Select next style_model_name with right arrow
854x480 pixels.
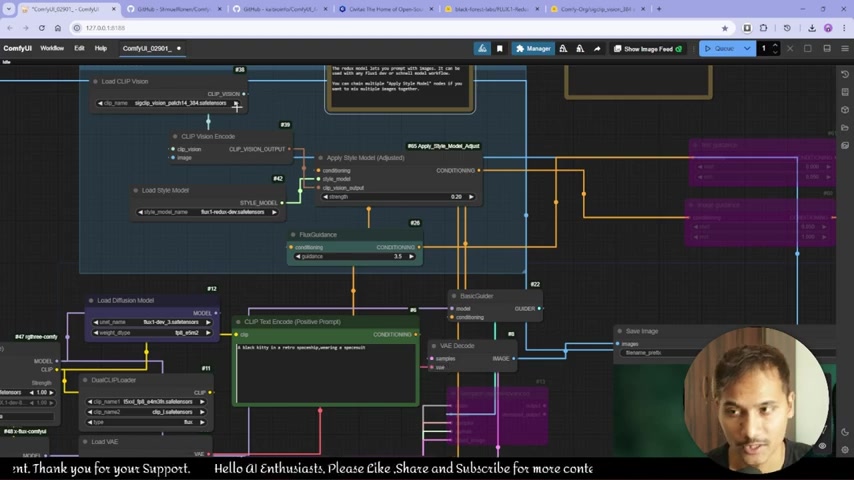pyautogui.click(x=274, y=212)
